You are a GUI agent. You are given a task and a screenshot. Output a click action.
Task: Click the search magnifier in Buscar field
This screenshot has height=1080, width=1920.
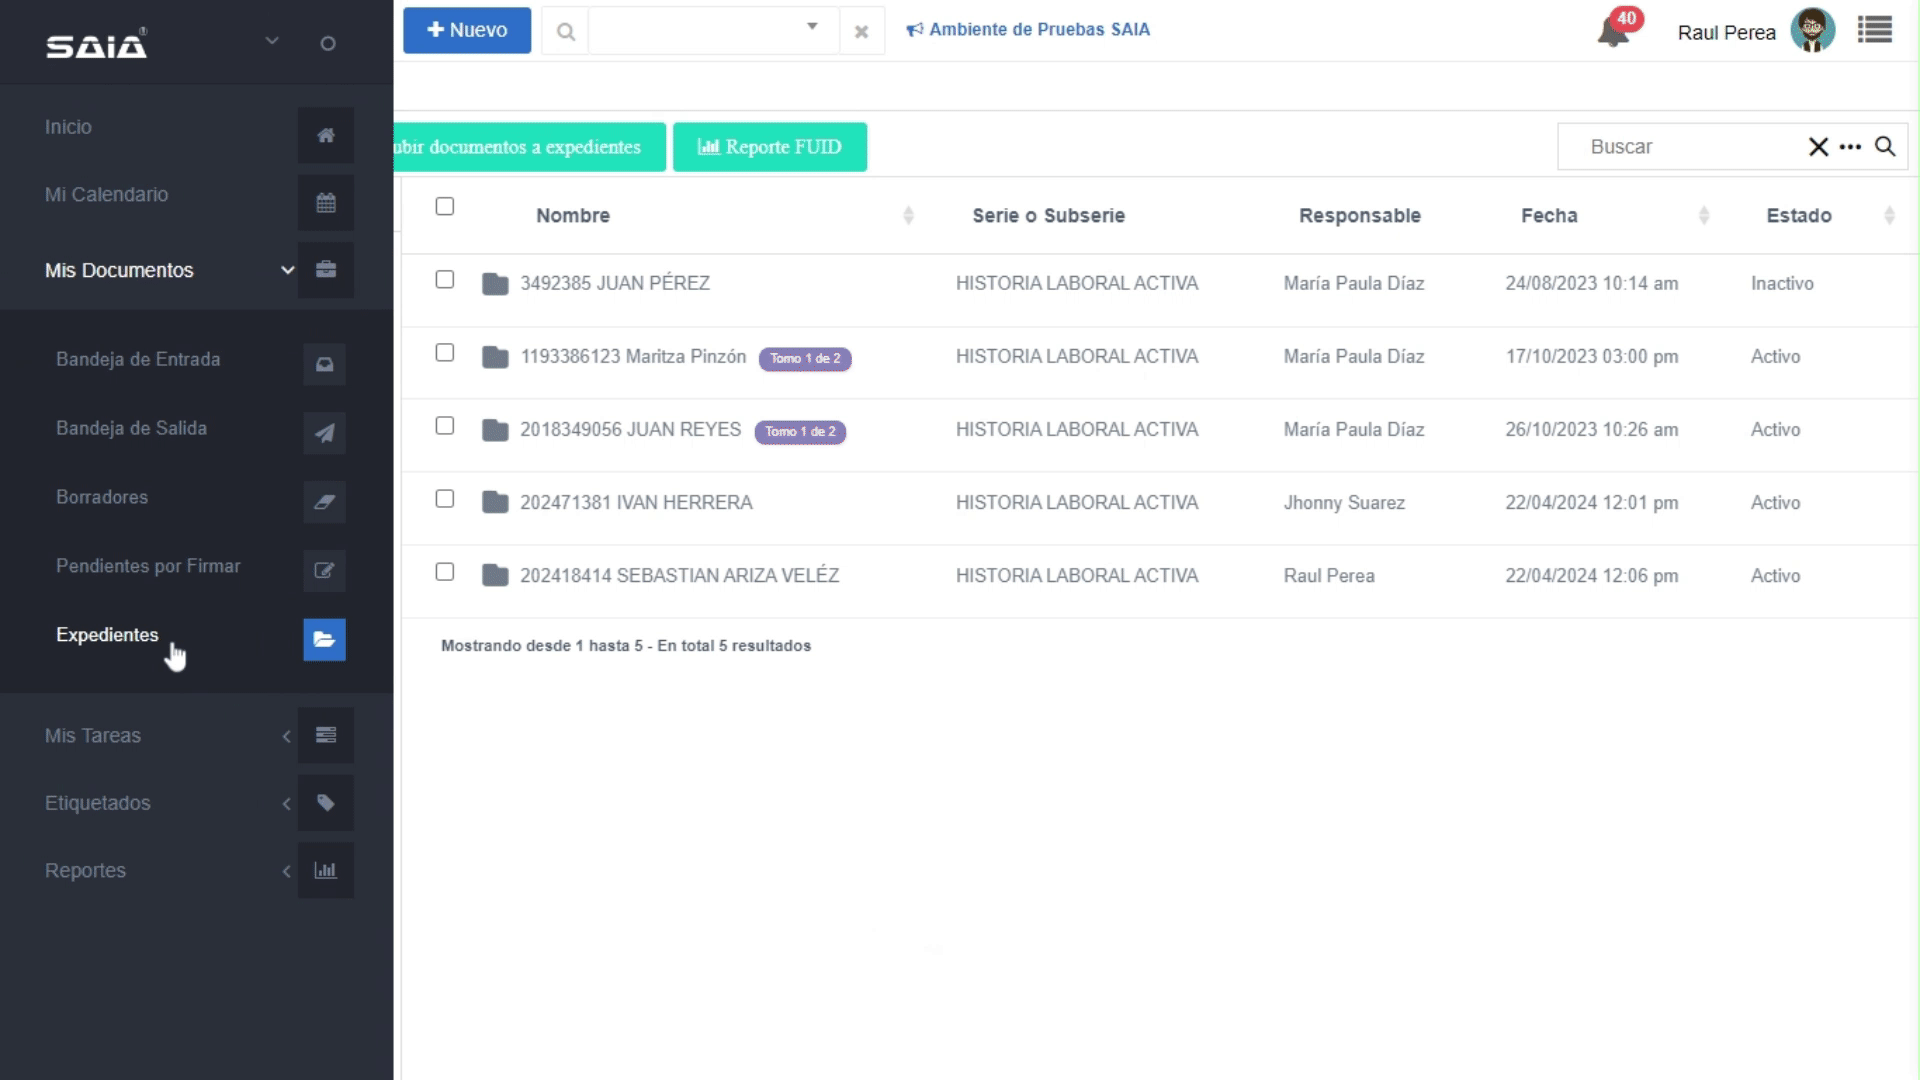tap(1885, 147)
